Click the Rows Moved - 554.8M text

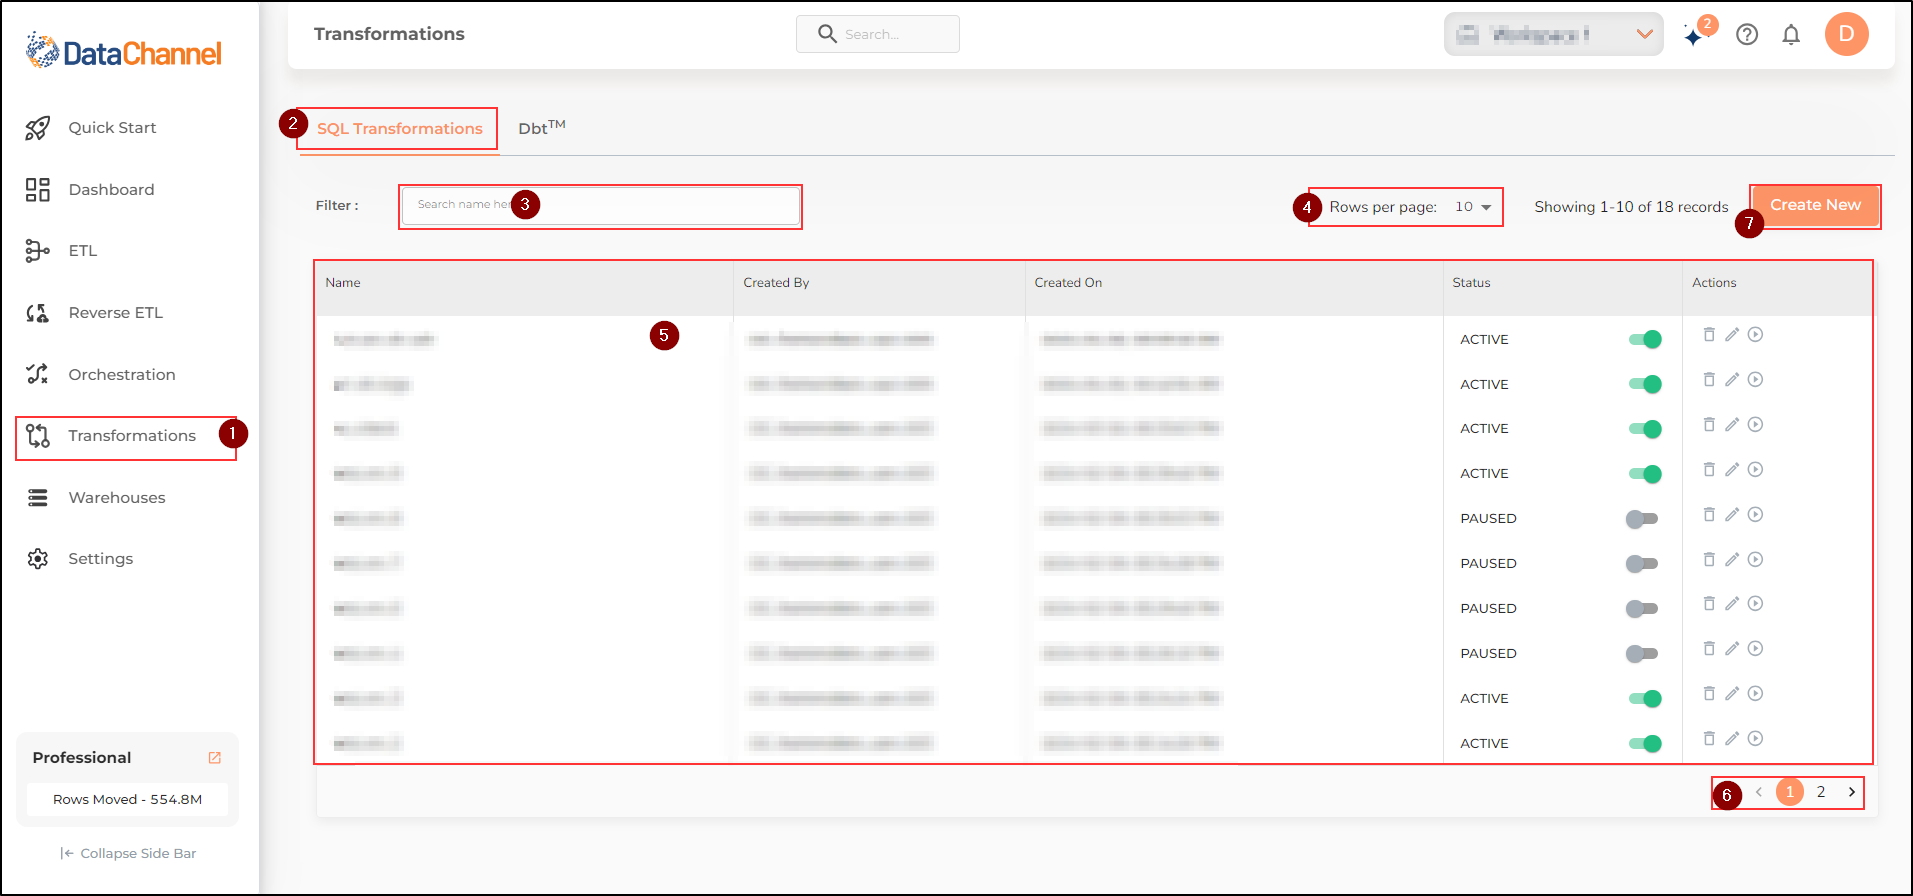tap(128, 800)
